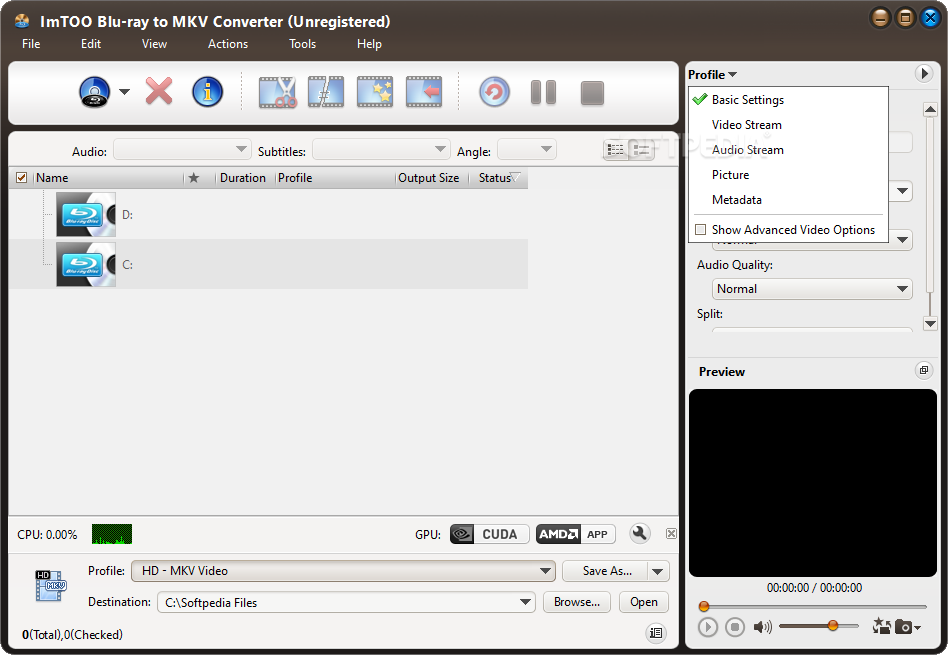Image resolution: width=948 pixels, height=655 pixels.
Task: Open the Edit menu
Action: pyautogui.click(x=91, y=44)
